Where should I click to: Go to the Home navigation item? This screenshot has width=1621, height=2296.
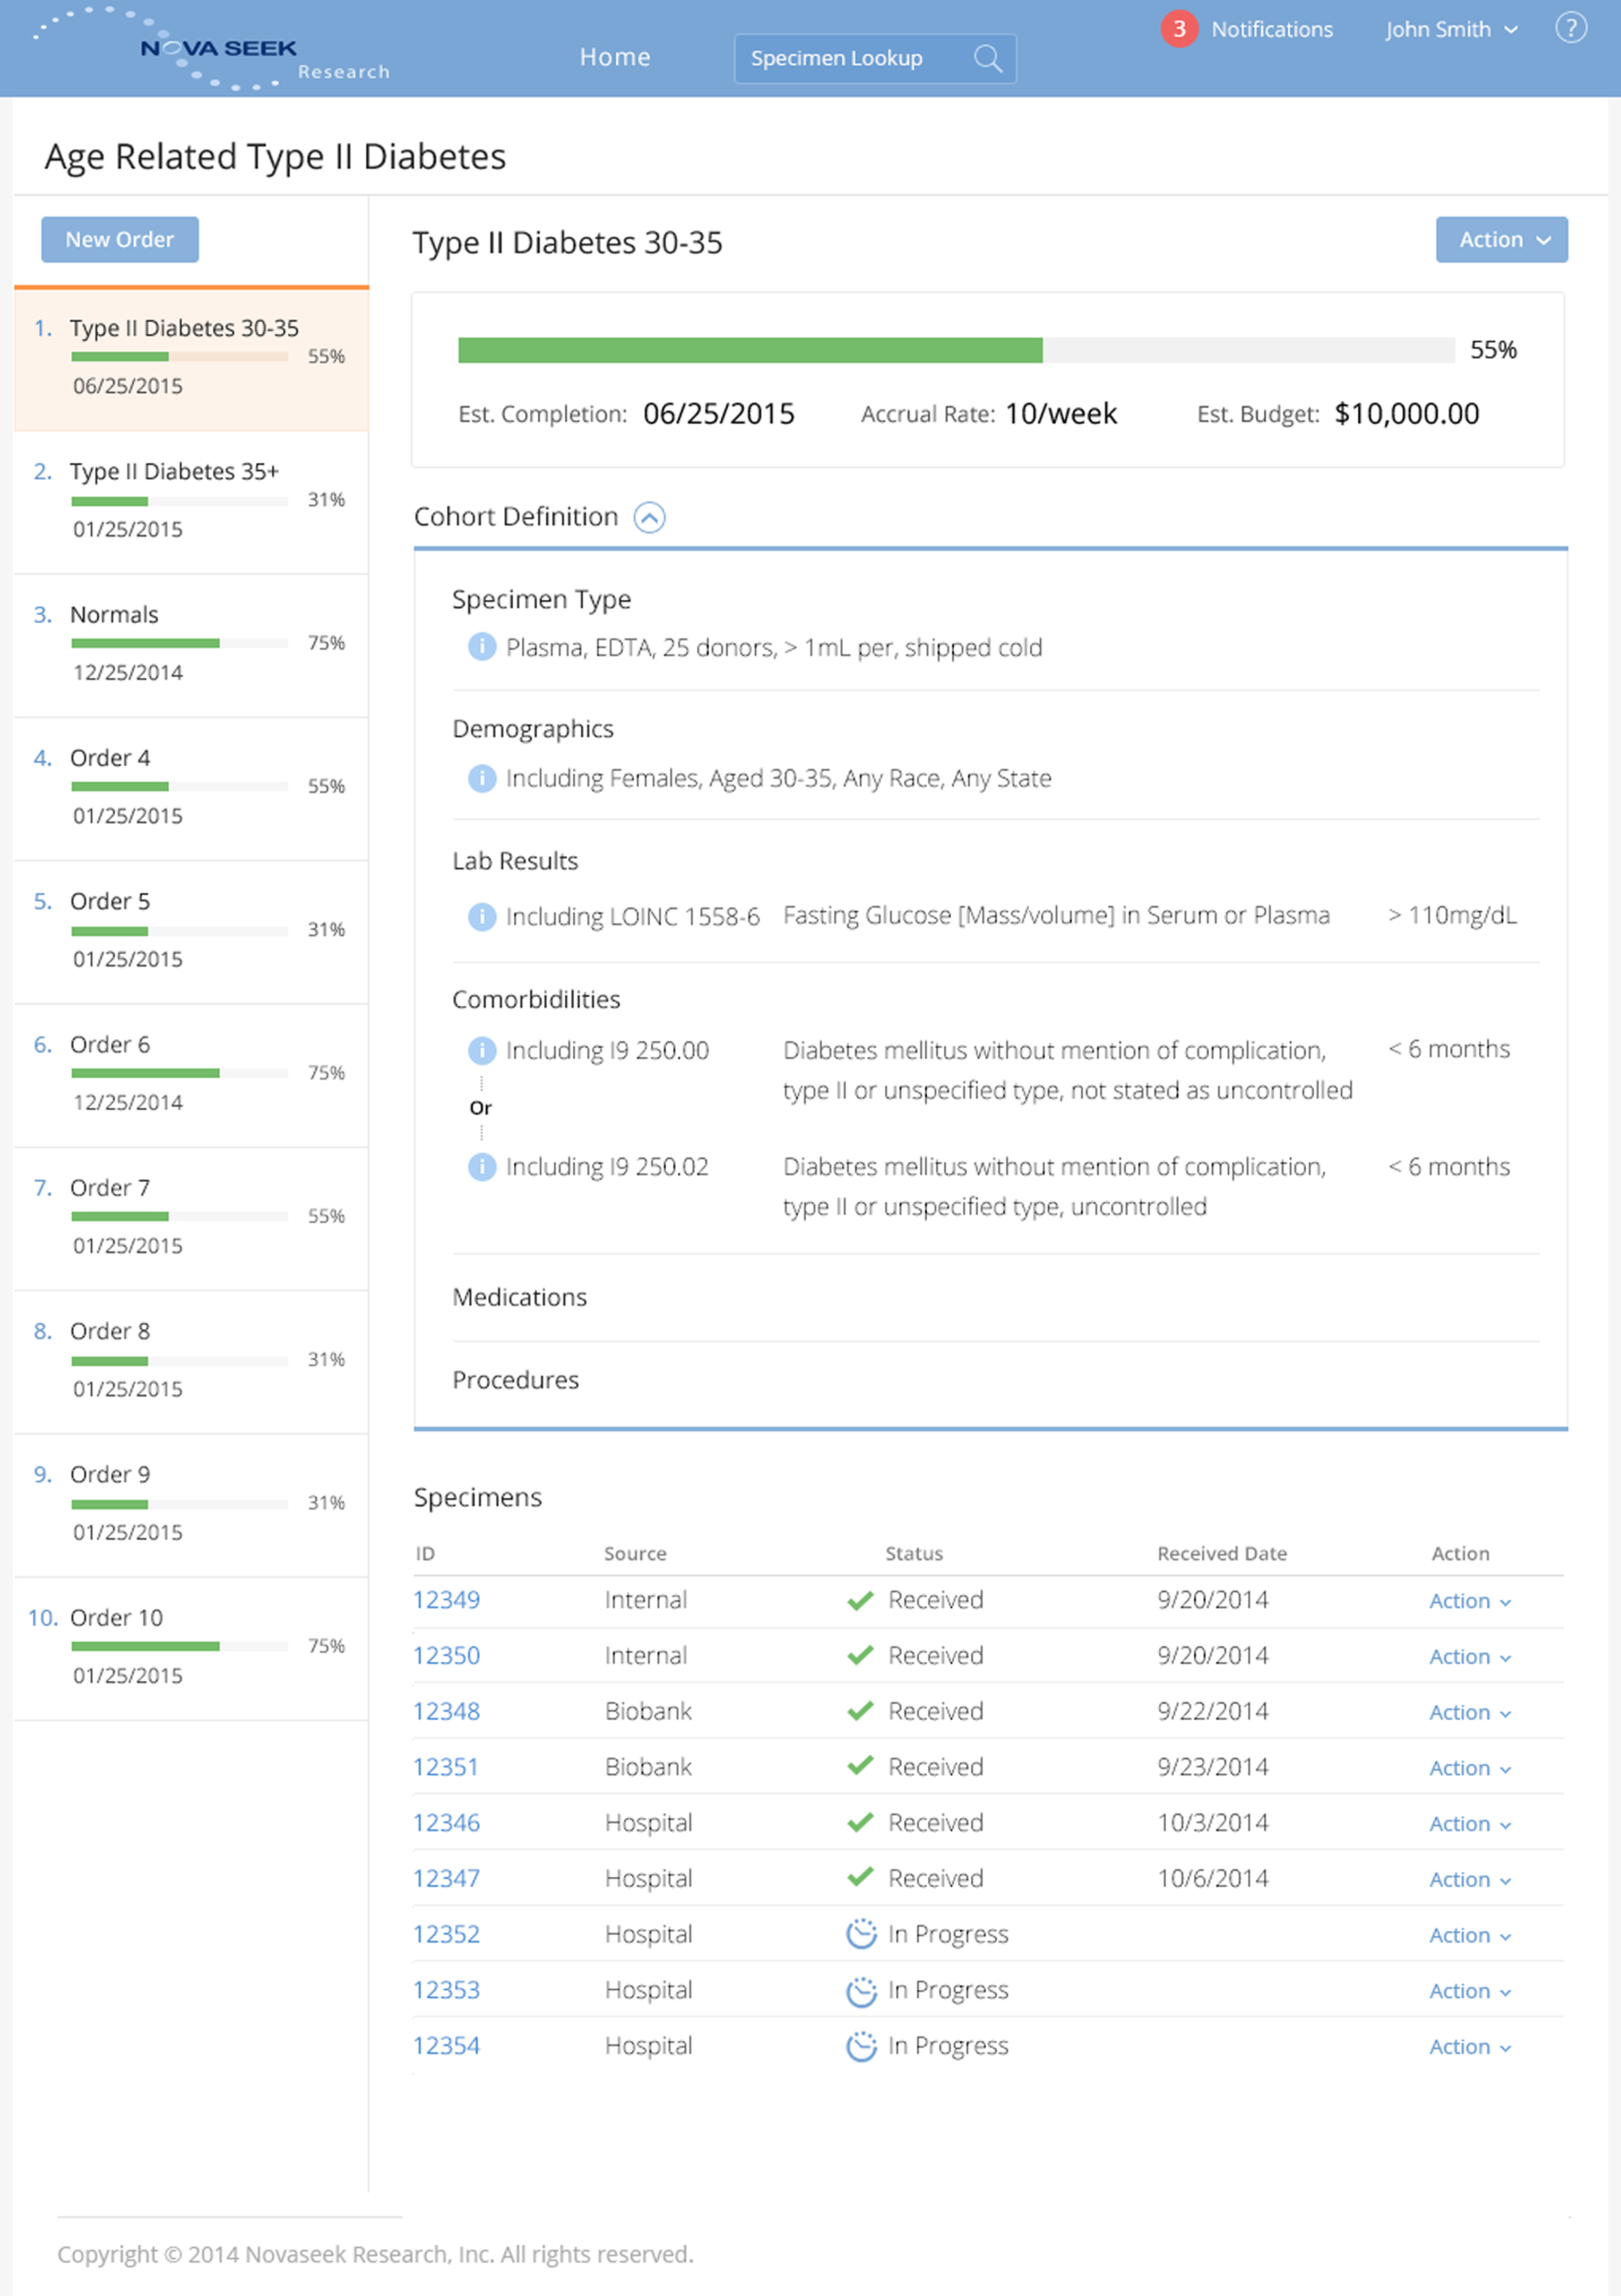[614, 57]
